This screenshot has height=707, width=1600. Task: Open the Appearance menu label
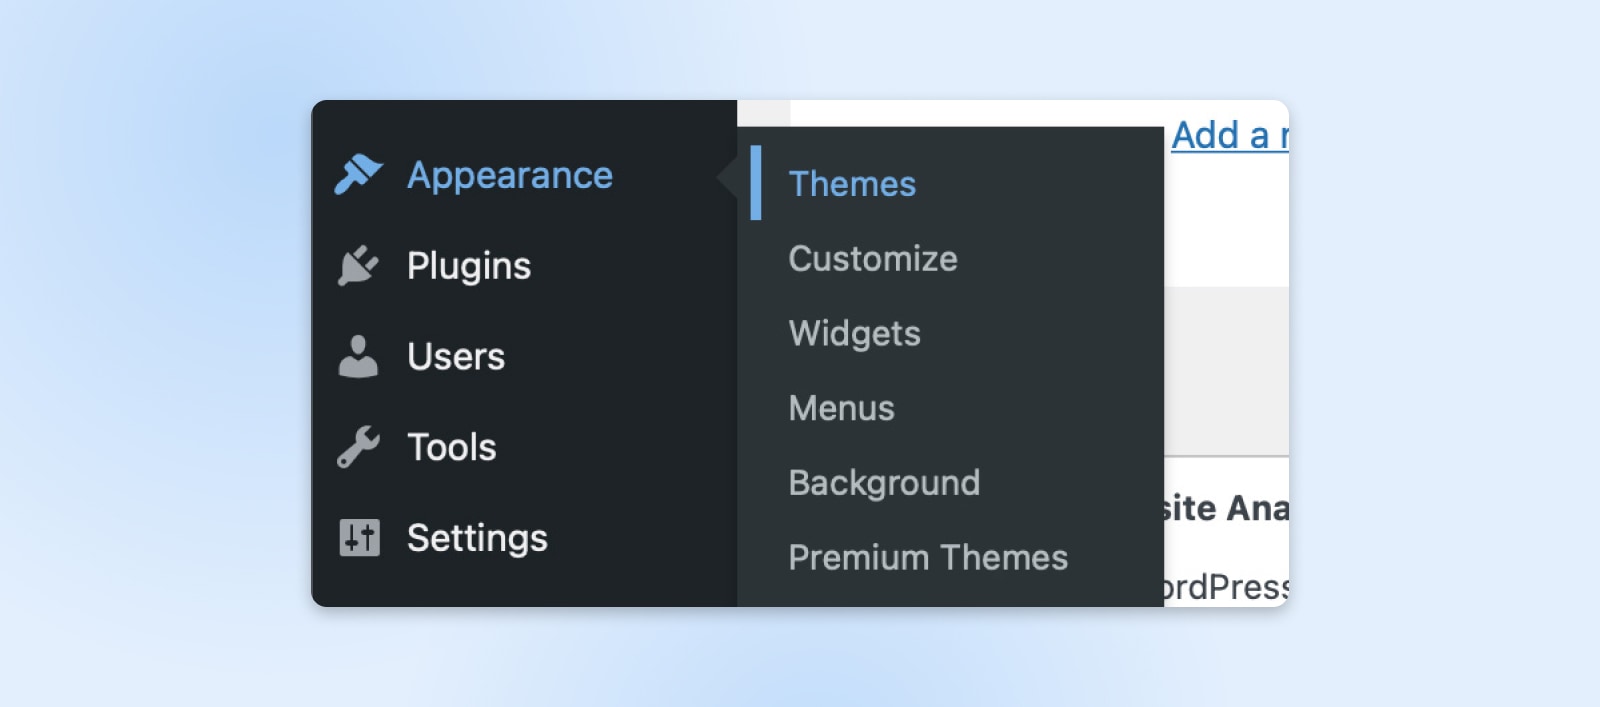coord(510,175)
